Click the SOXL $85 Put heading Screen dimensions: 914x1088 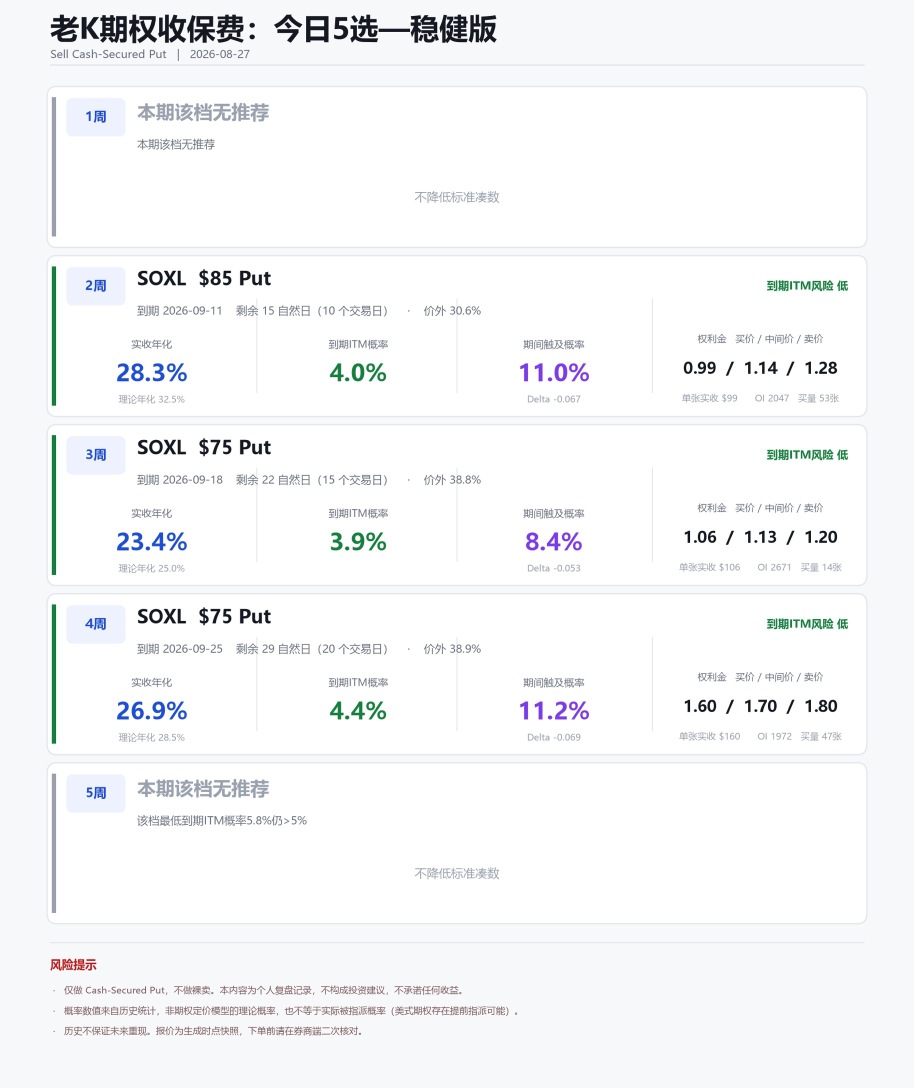203,278
